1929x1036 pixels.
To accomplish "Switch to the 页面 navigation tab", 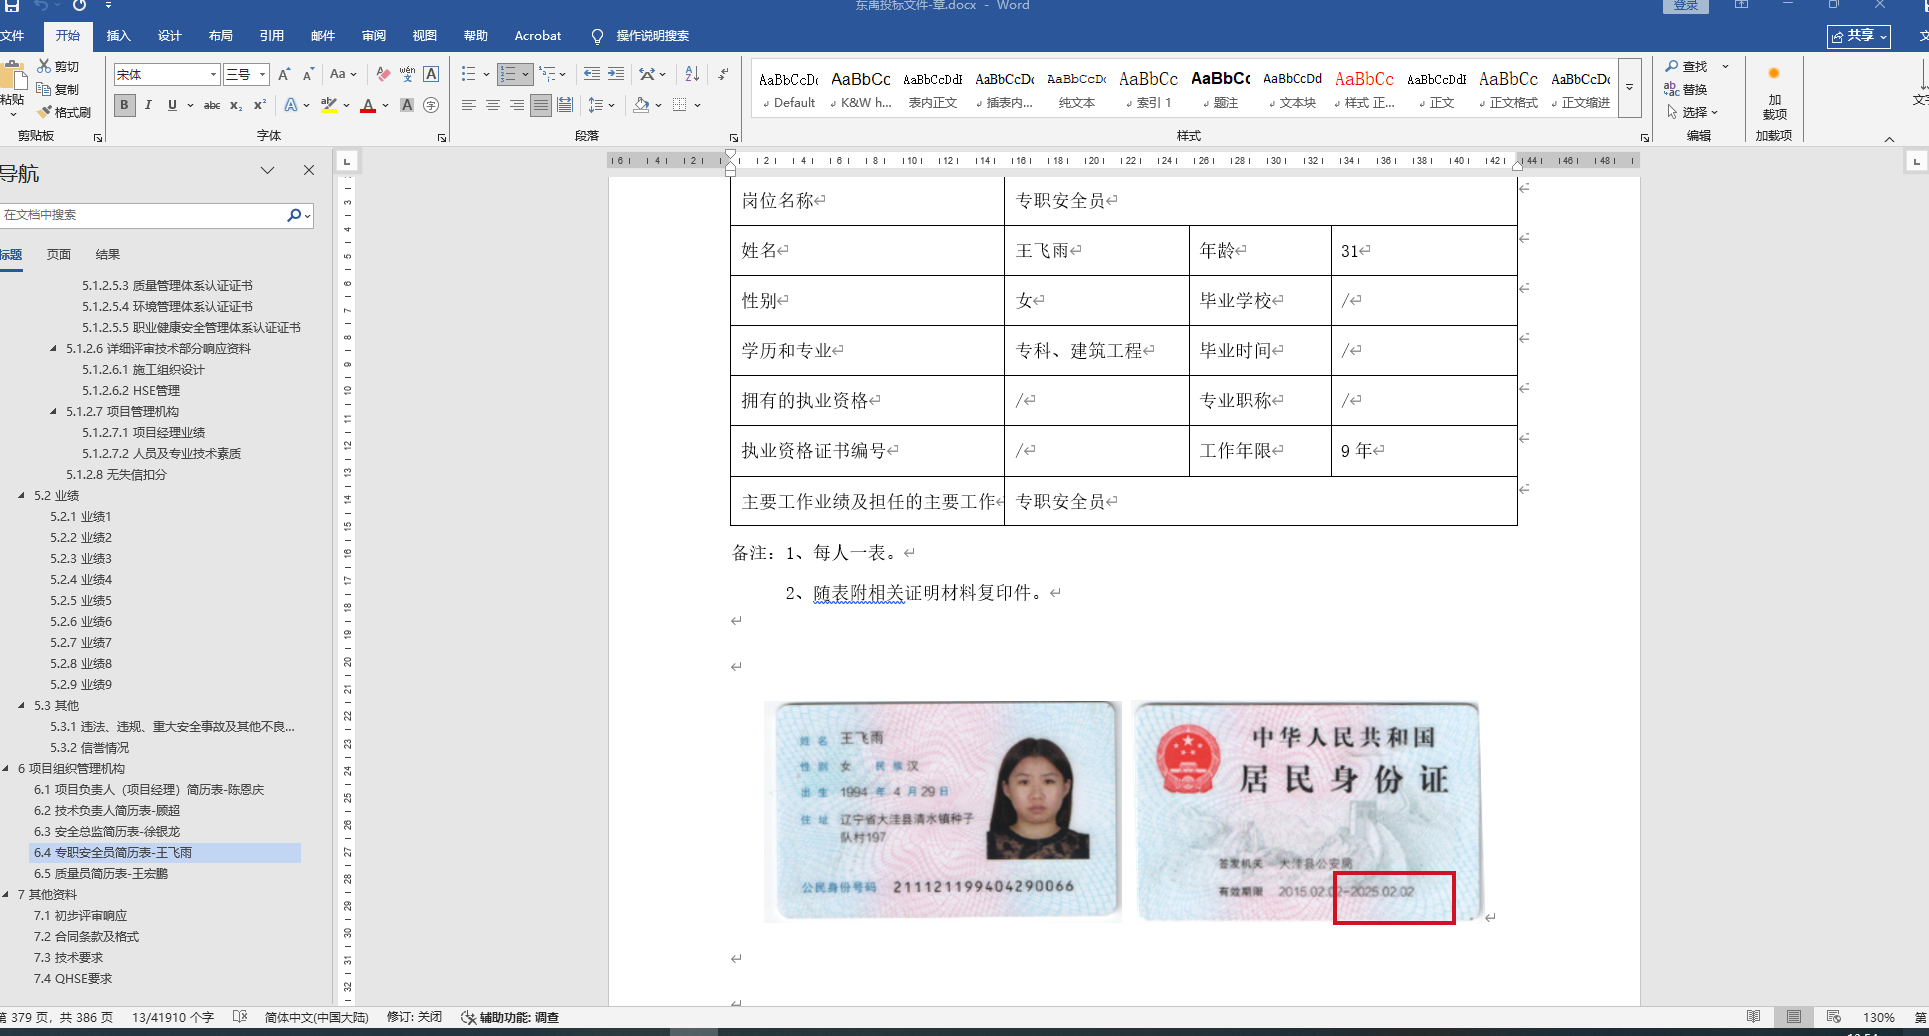I will 59,254.
